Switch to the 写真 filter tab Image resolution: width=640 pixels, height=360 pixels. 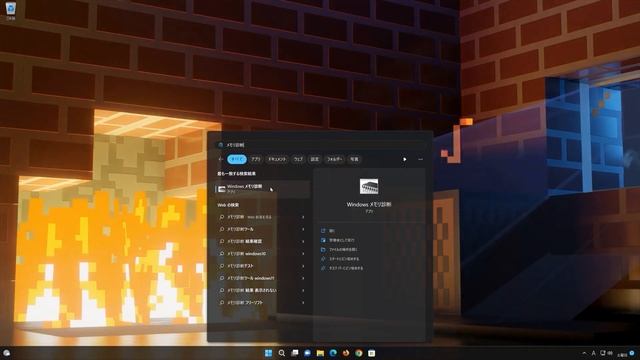354,159
